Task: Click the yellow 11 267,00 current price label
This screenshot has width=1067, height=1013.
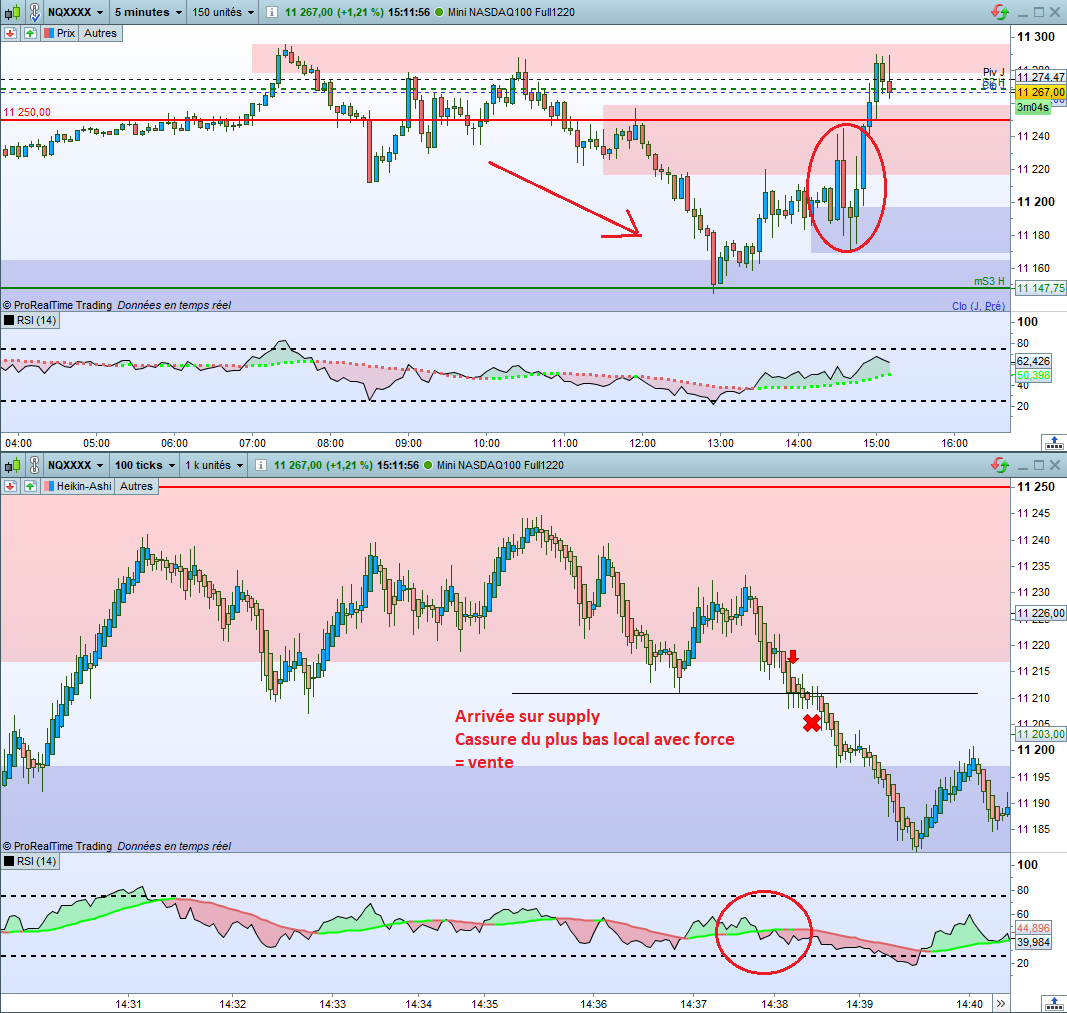Action: pyautogui.click(x=1040, y=93)
